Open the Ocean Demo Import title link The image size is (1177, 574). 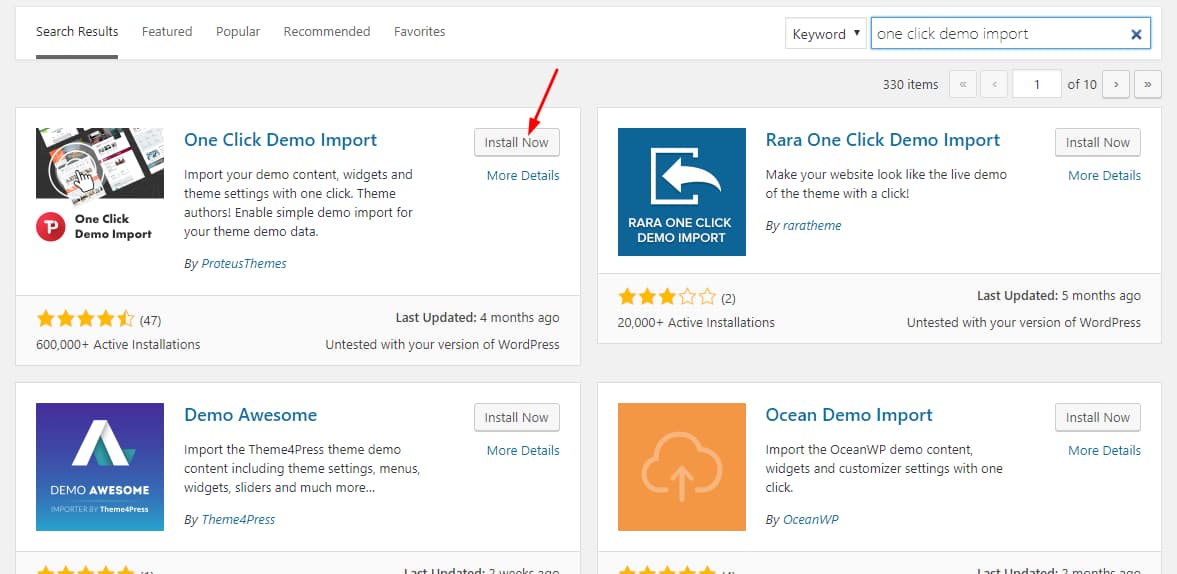(849, 415)
